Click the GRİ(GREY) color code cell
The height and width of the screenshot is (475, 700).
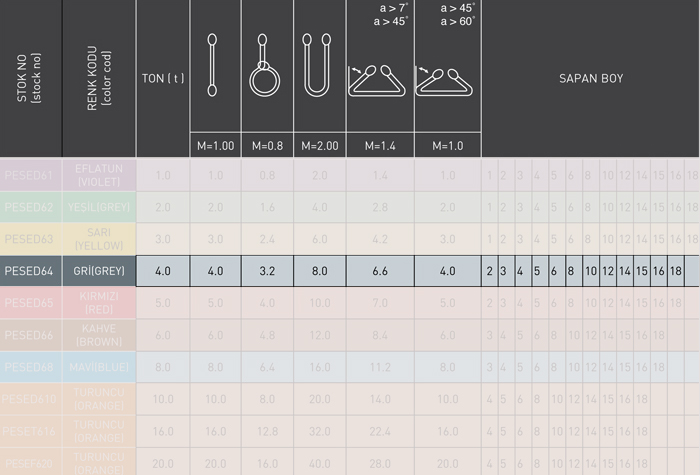(99, 271)
